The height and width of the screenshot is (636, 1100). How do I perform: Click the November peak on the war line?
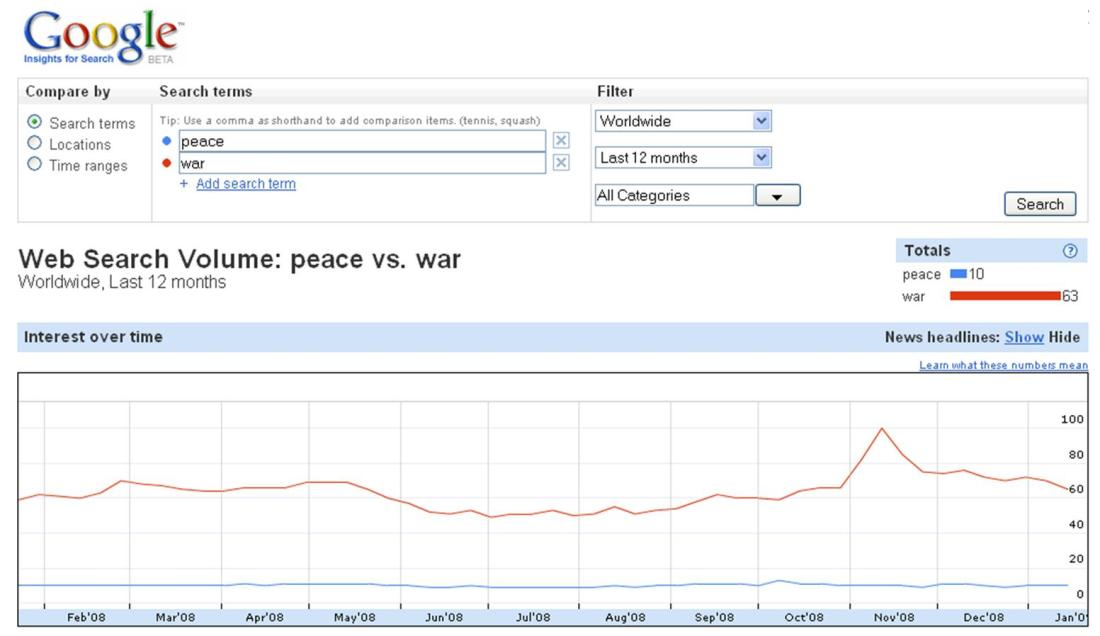pos(881,428)
